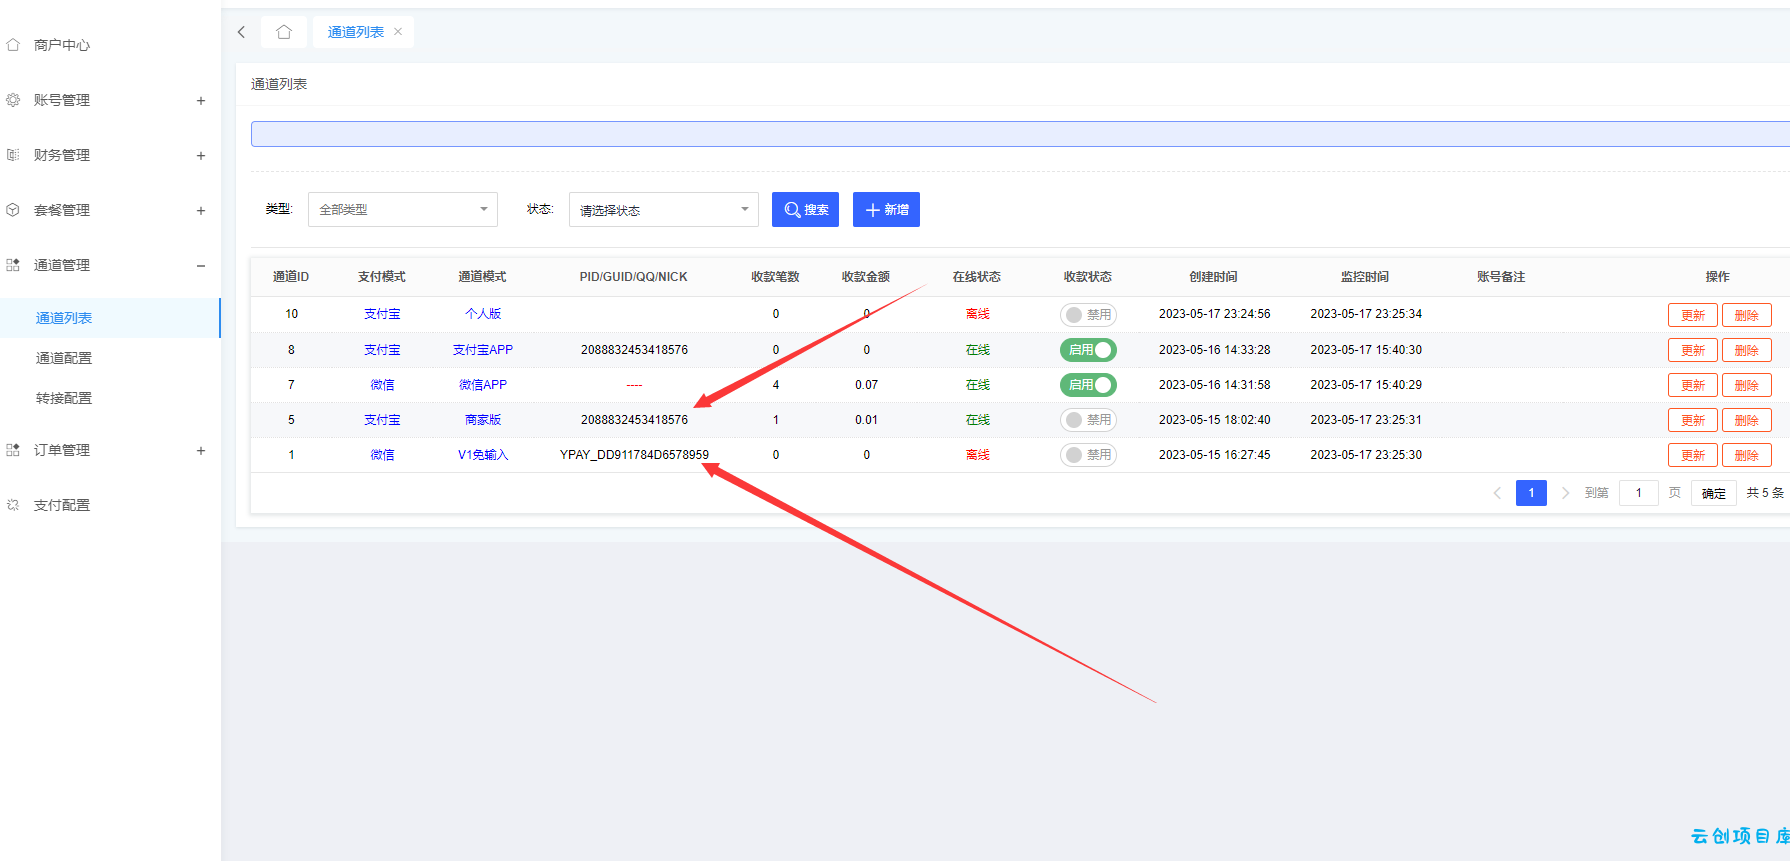1790x861 pixels.
Task: Click 删除 for channel 10
Action: 1747,315
